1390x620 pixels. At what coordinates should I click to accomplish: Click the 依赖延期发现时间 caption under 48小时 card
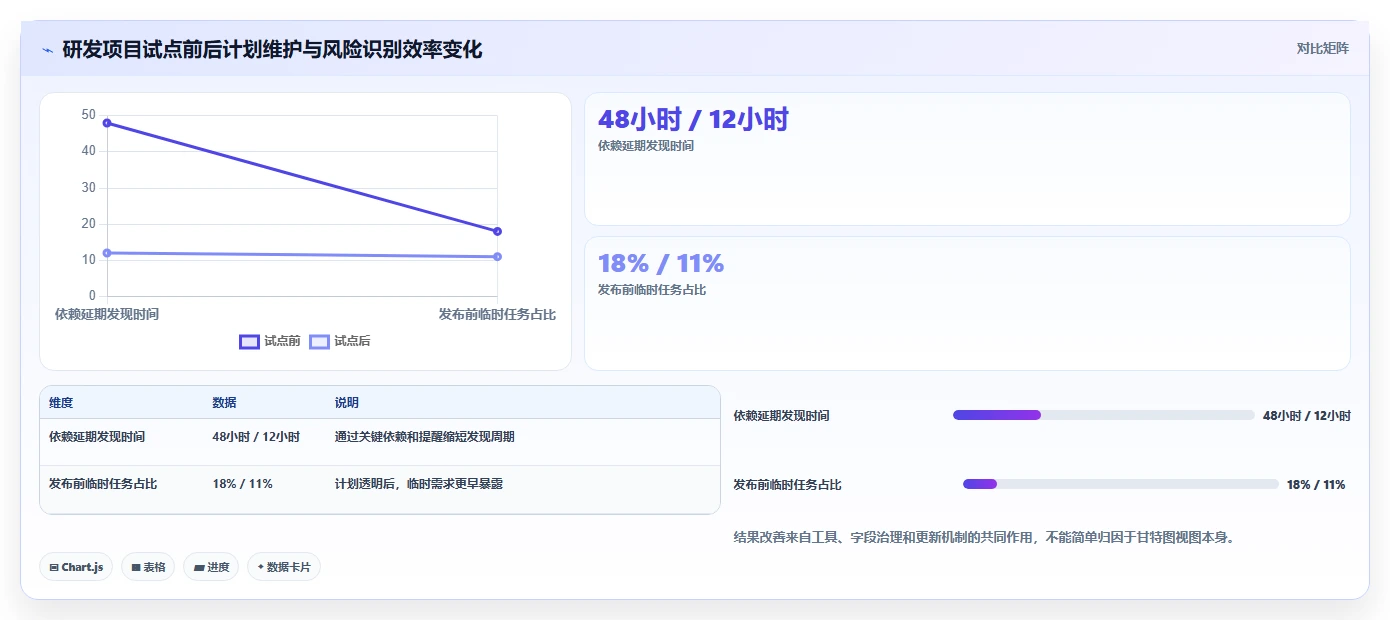(646, 146)
